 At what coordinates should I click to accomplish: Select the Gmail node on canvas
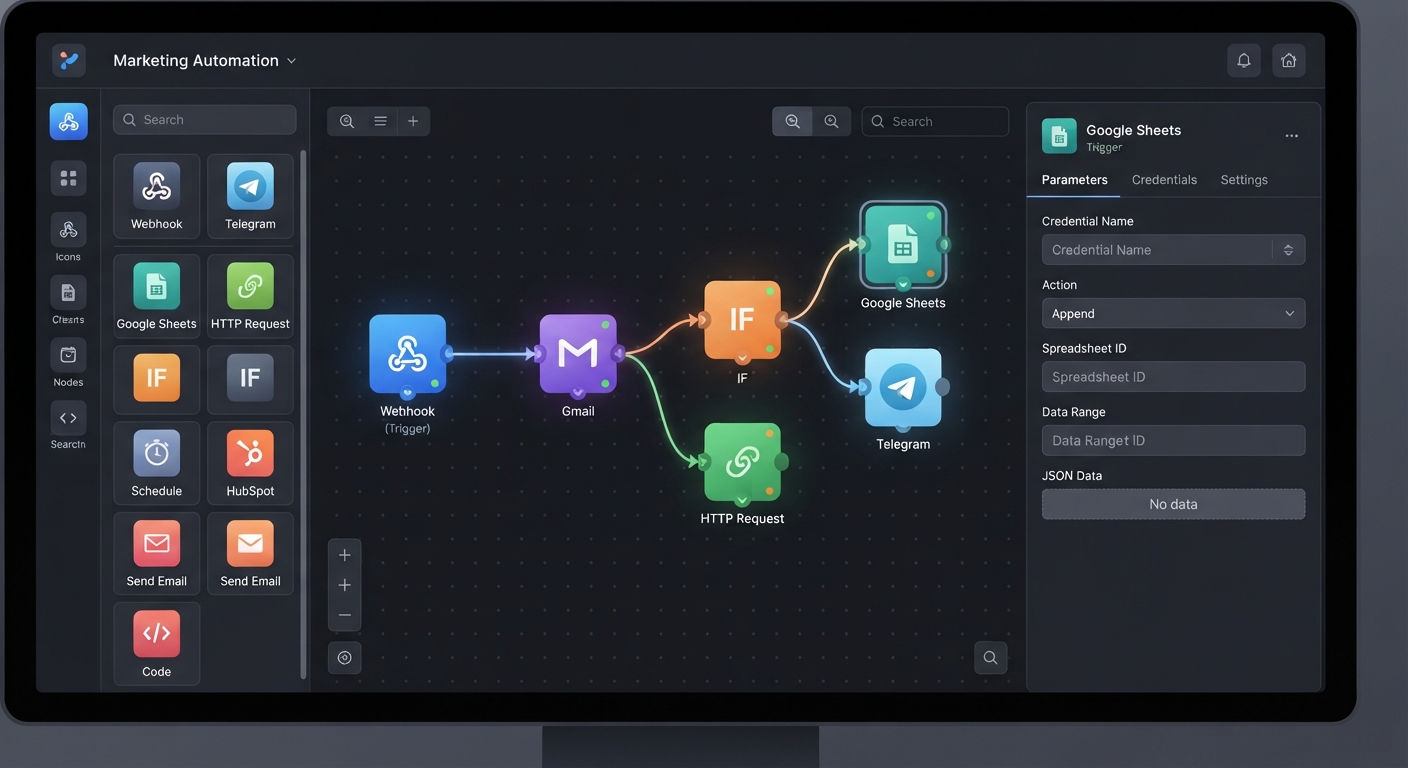578,353
